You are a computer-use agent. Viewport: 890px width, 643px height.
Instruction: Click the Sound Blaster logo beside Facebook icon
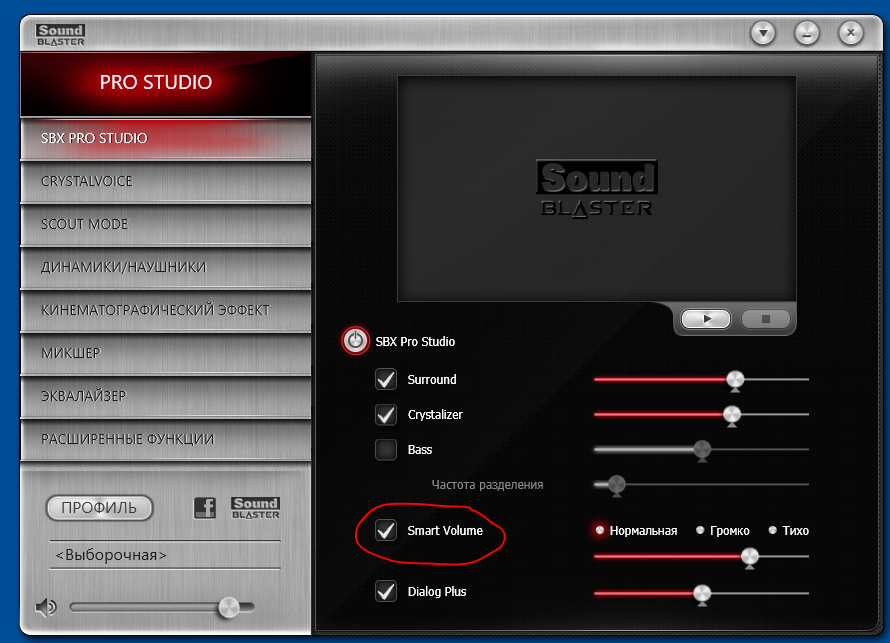pyautogui.click(x=255, y=508)
